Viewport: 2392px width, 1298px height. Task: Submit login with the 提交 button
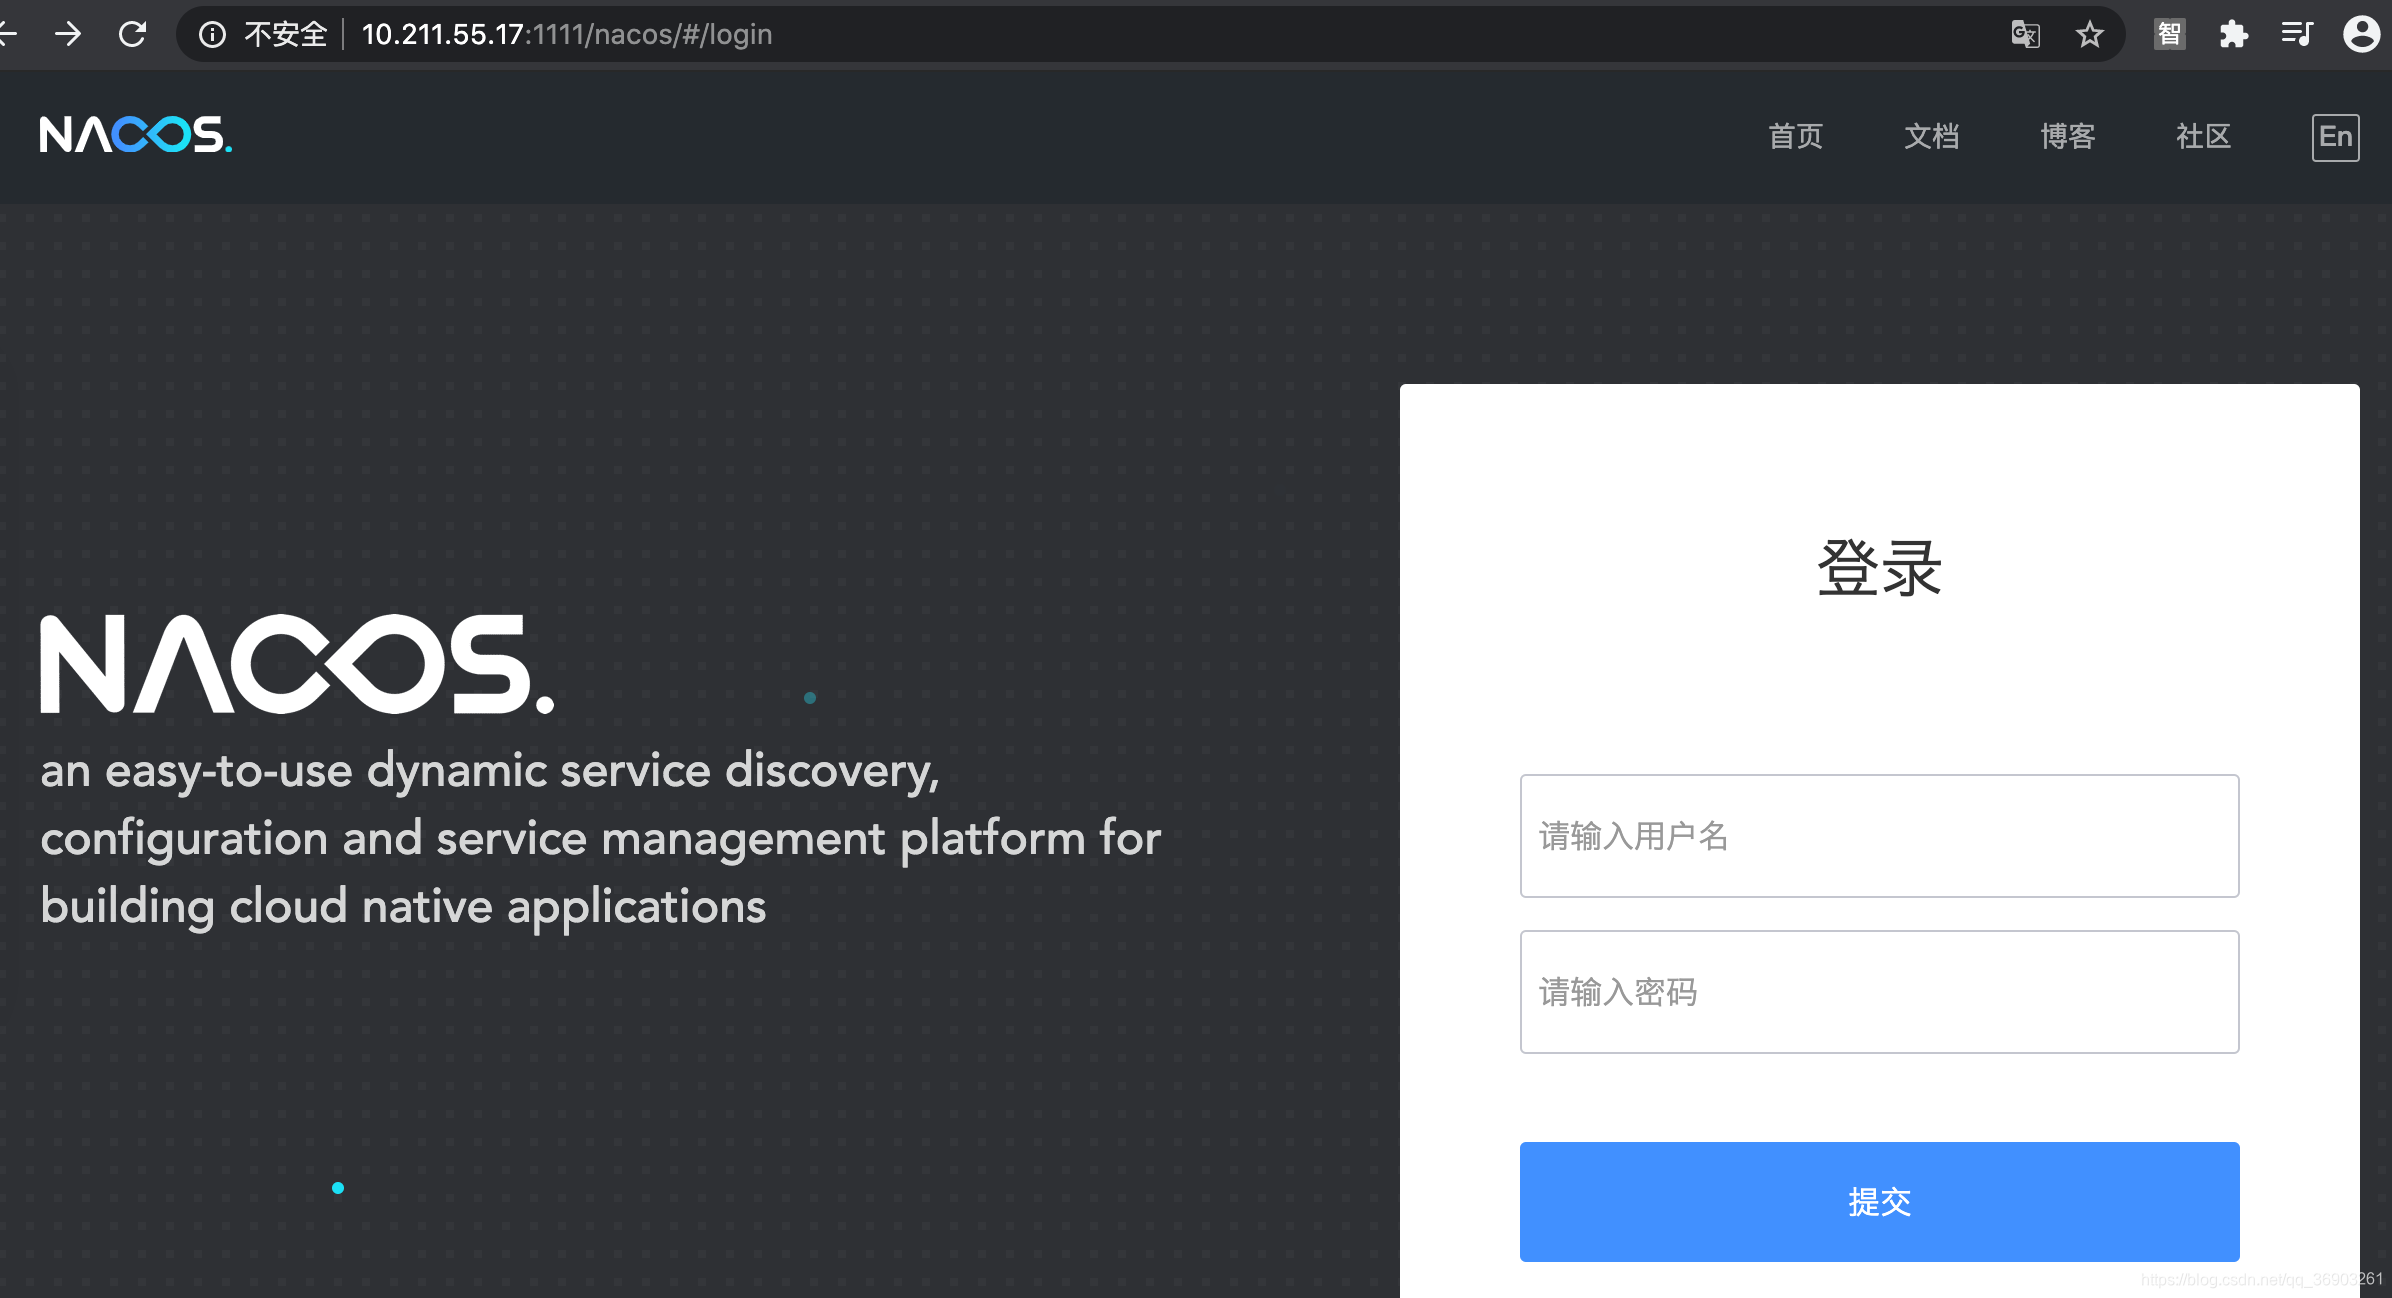[1880, 1202]
